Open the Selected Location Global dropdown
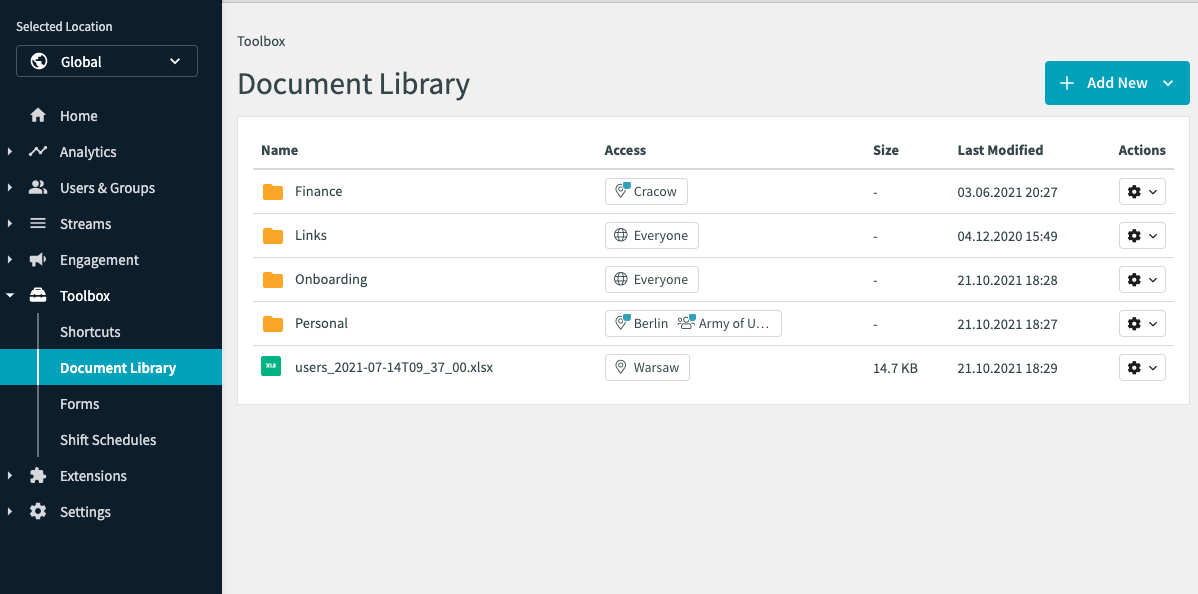The width and height of the screenshot is (1198, 594). [107, 61]
